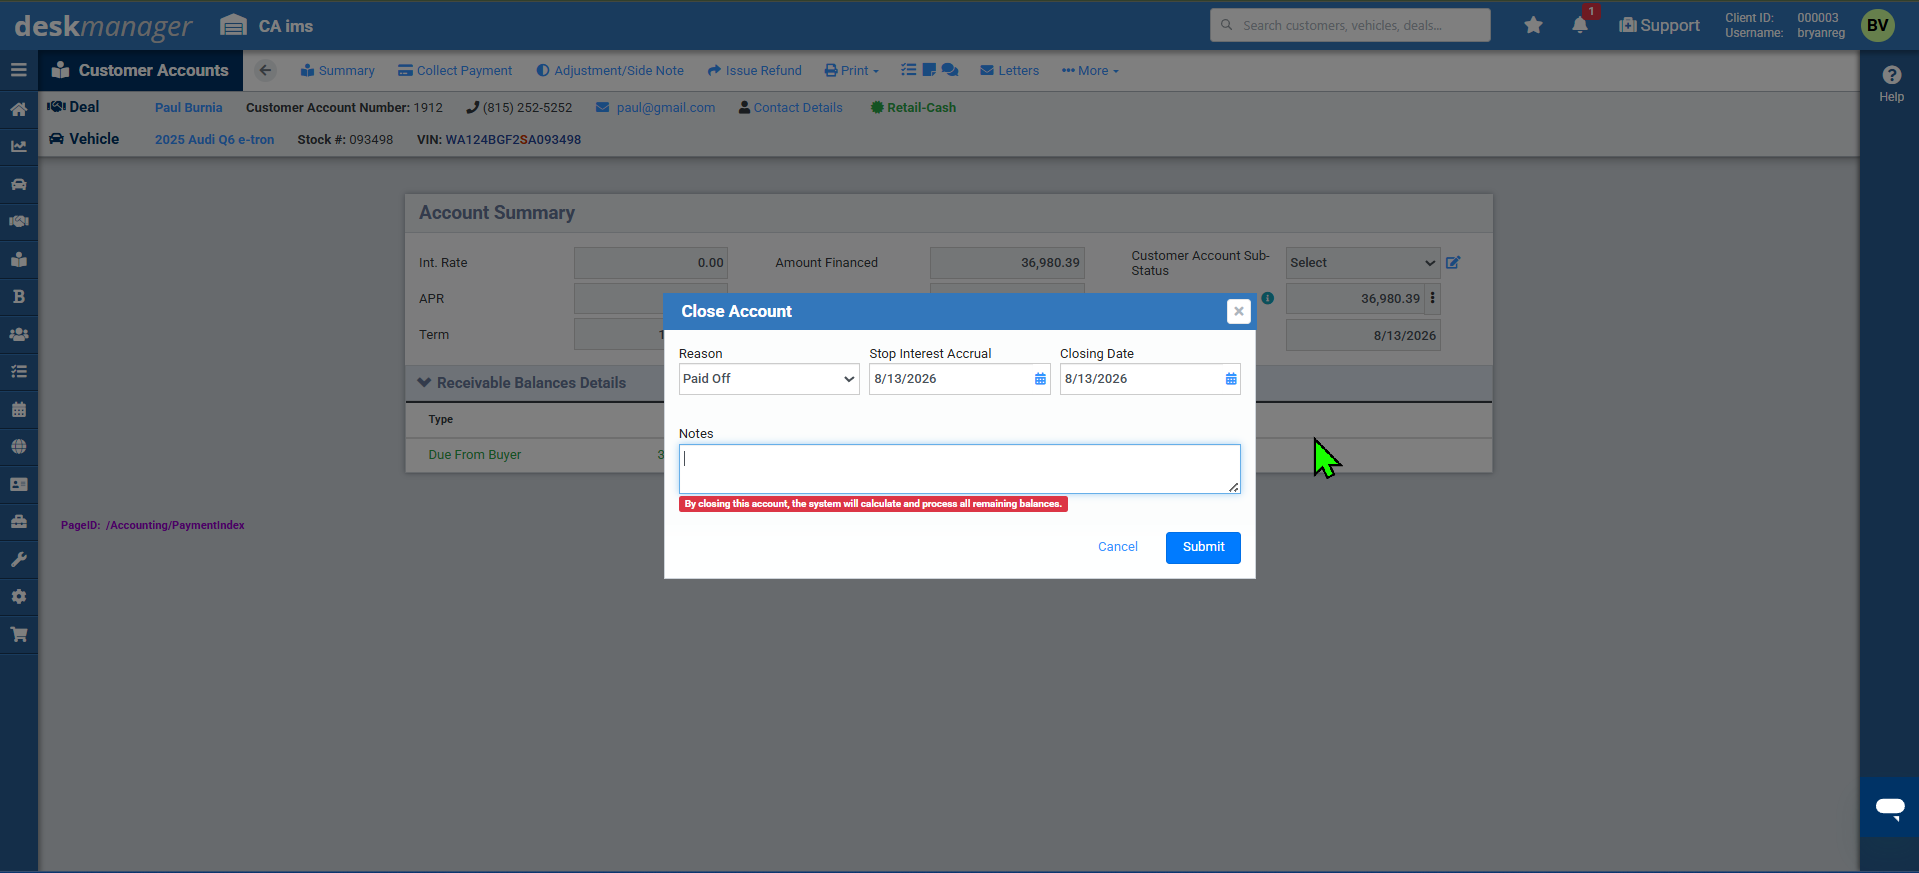The image size is (1919, 873).
Task: Open the chat comments toolbar icon
Action: (x=950, y=70)
